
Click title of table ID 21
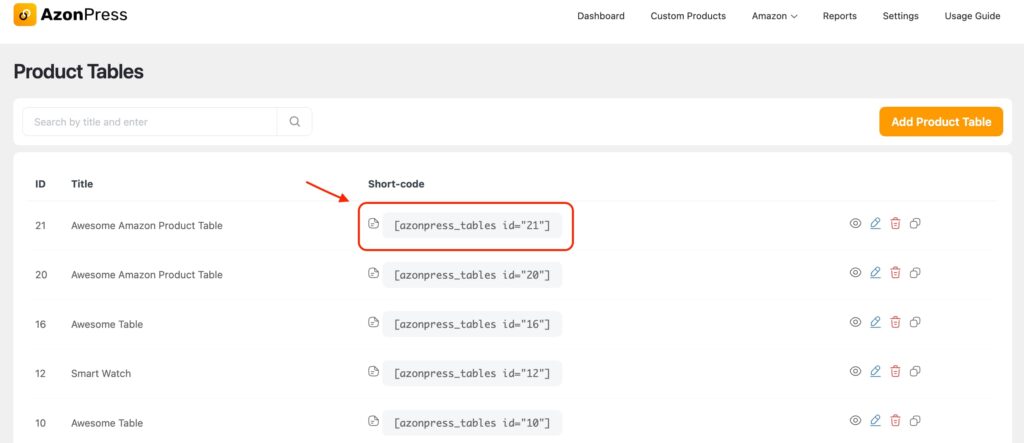[147, 225]
